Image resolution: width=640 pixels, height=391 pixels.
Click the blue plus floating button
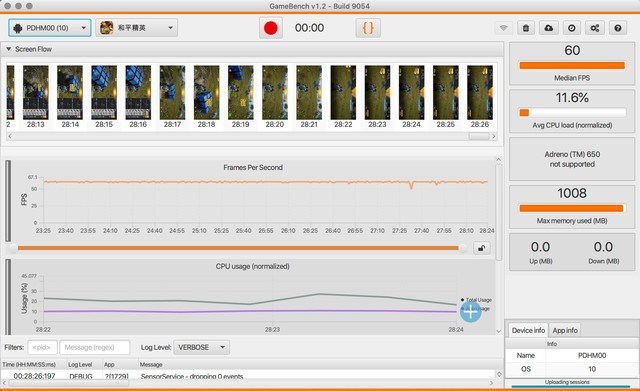click(x=471, y=312)
